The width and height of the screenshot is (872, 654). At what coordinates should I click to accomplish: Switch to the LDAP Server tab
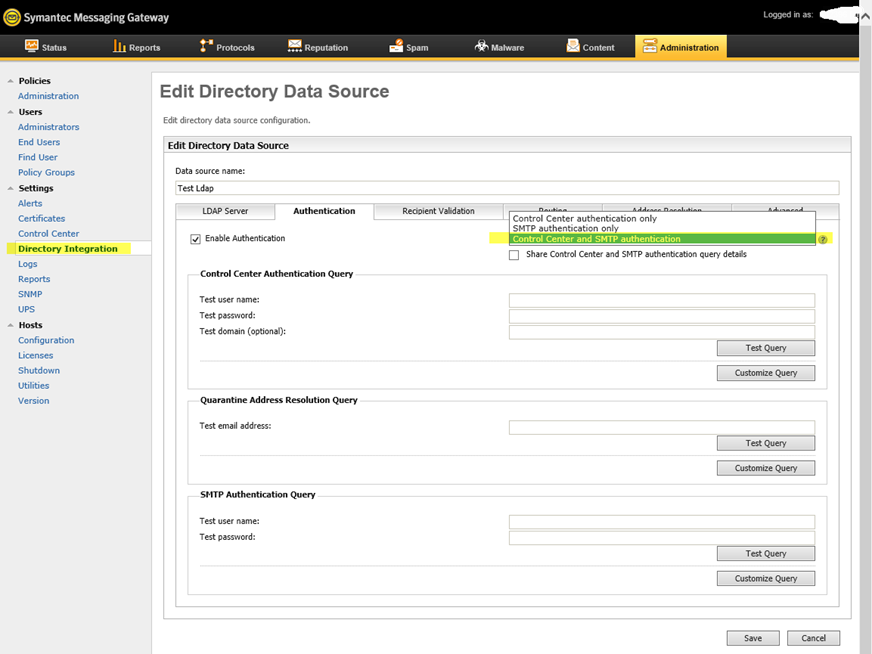pos(225,211)
